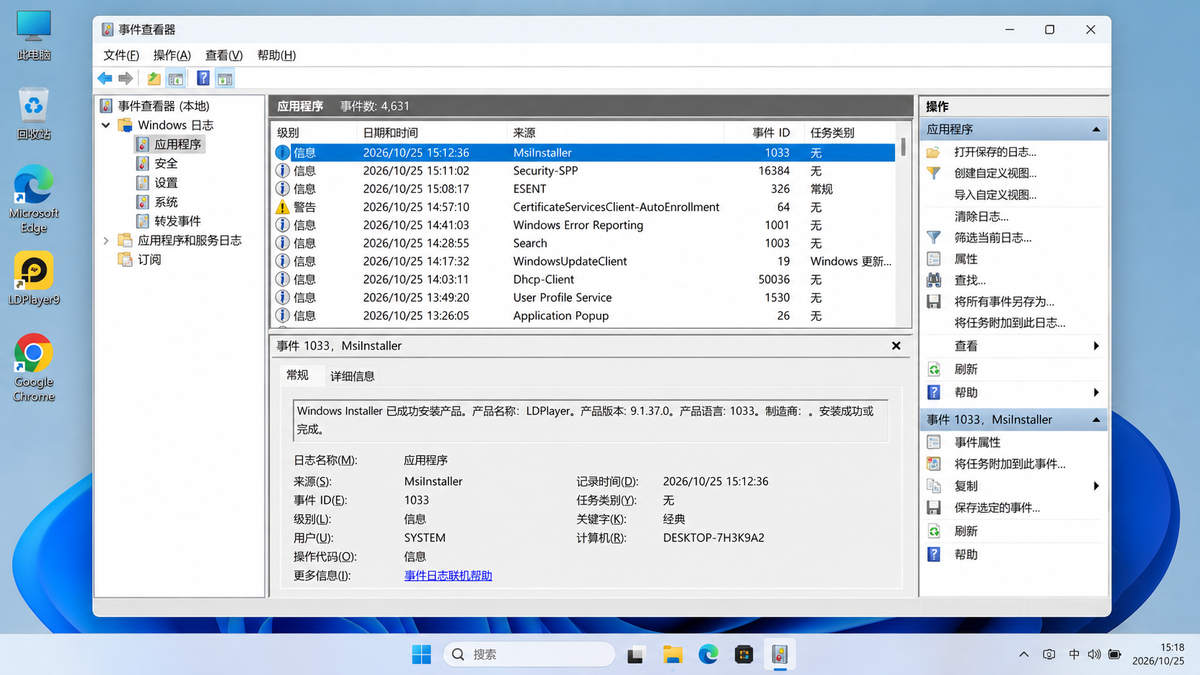Switch to the 常规 tab
Viewport: 1200px width, 675px height.
click(x=297, y=375)
